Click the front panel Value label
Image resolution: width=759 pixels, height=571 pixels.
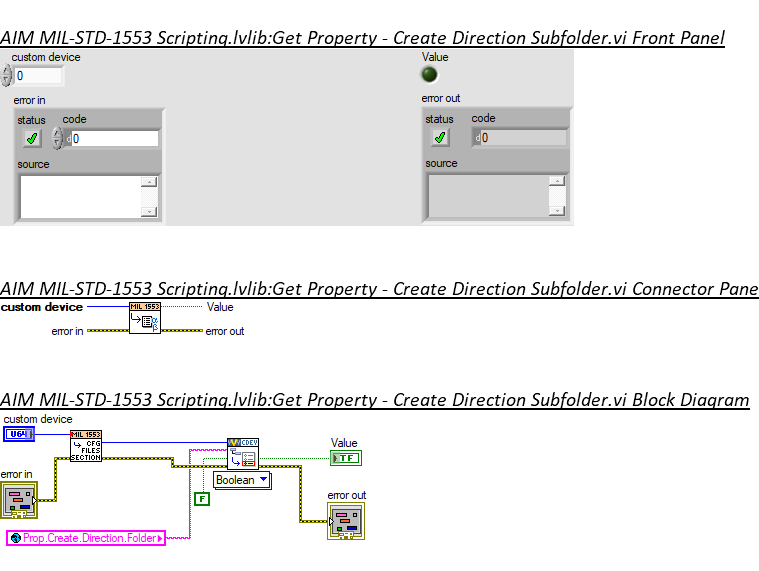tap(435, 57)
